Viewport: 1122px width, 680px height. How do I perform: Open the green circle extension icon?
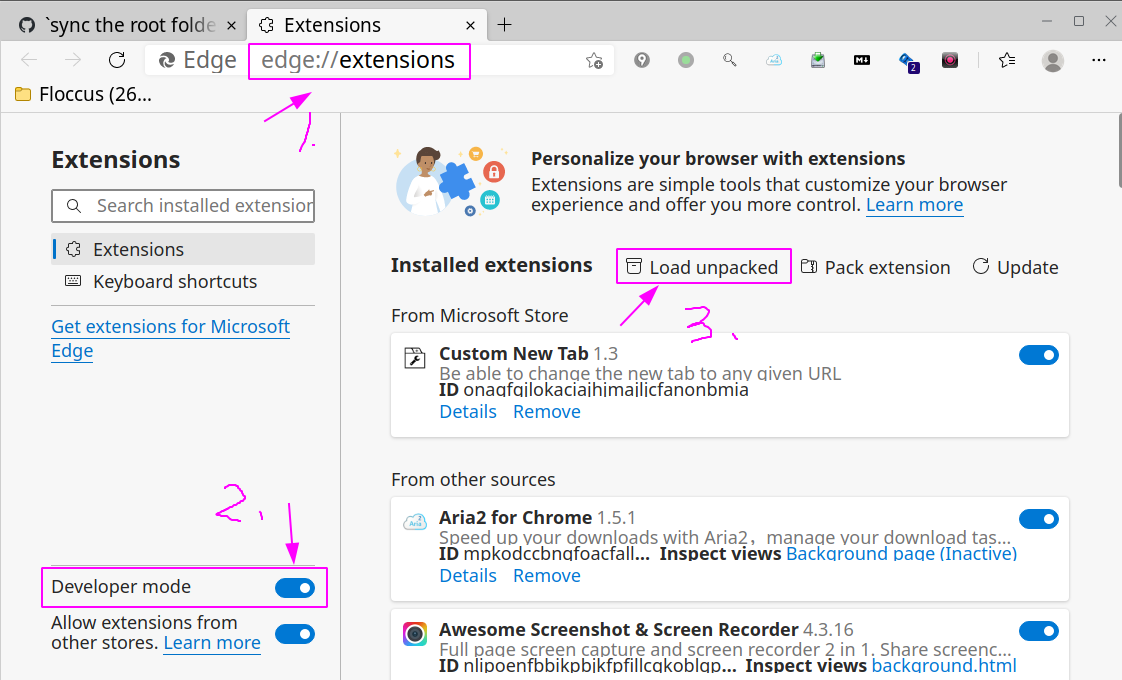tap(686, 60)
